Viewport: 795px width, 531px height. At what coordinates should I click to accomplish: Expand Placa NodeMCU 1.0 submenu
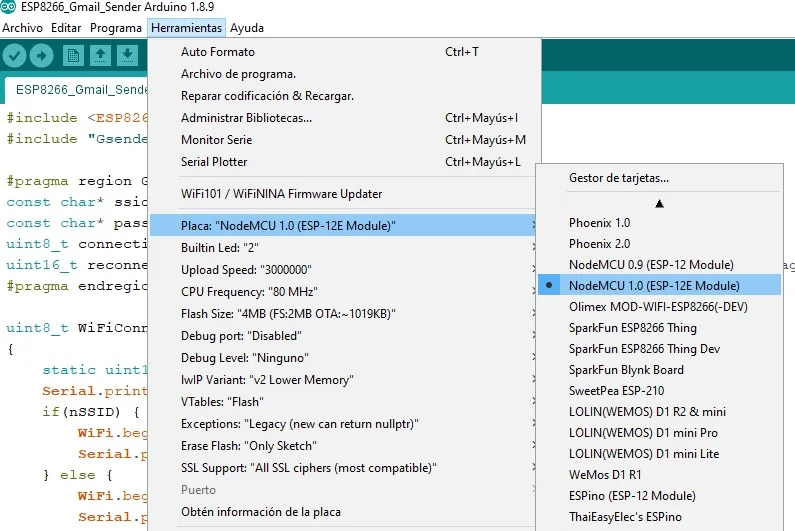pyautogui.click(x=343, y=225)
